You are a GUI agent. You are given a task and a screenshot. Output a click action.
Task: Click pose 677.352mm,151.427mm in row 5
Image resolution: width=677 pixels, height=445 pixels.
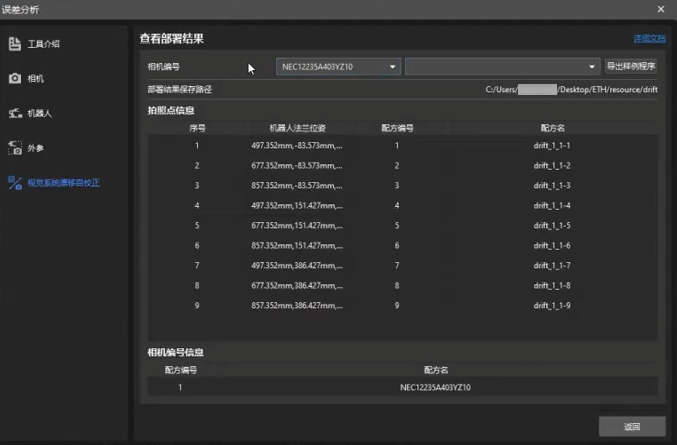click(x=297, y=225)
